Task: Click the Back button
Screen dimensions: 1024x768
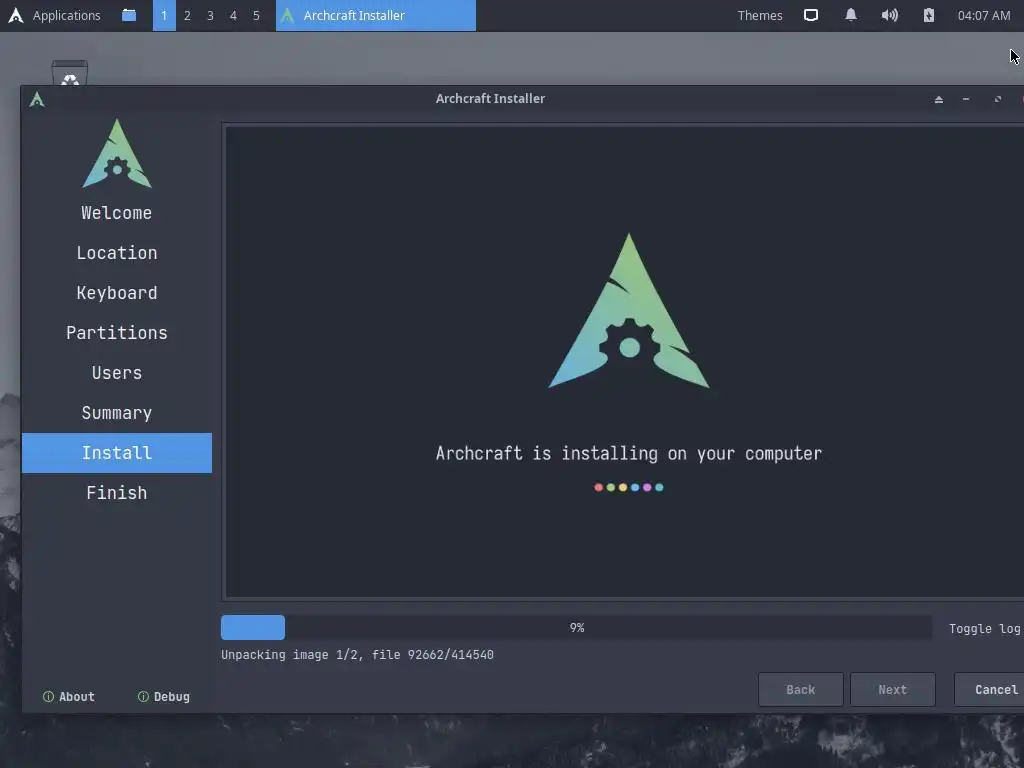Action: coord(801,690)
